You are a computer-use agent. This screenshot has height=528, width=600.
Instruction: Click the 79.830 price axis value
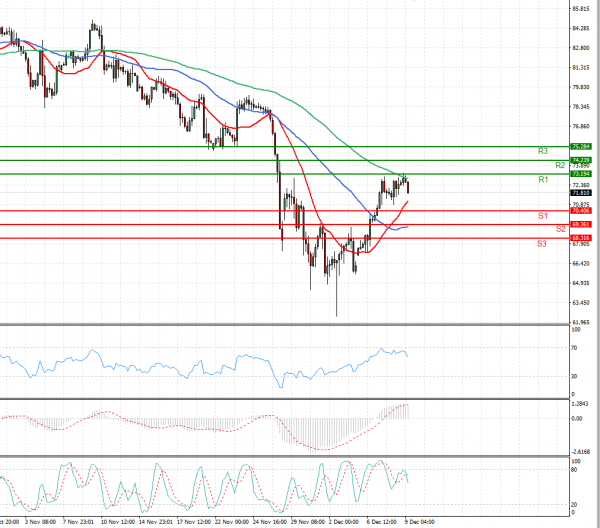580,87
